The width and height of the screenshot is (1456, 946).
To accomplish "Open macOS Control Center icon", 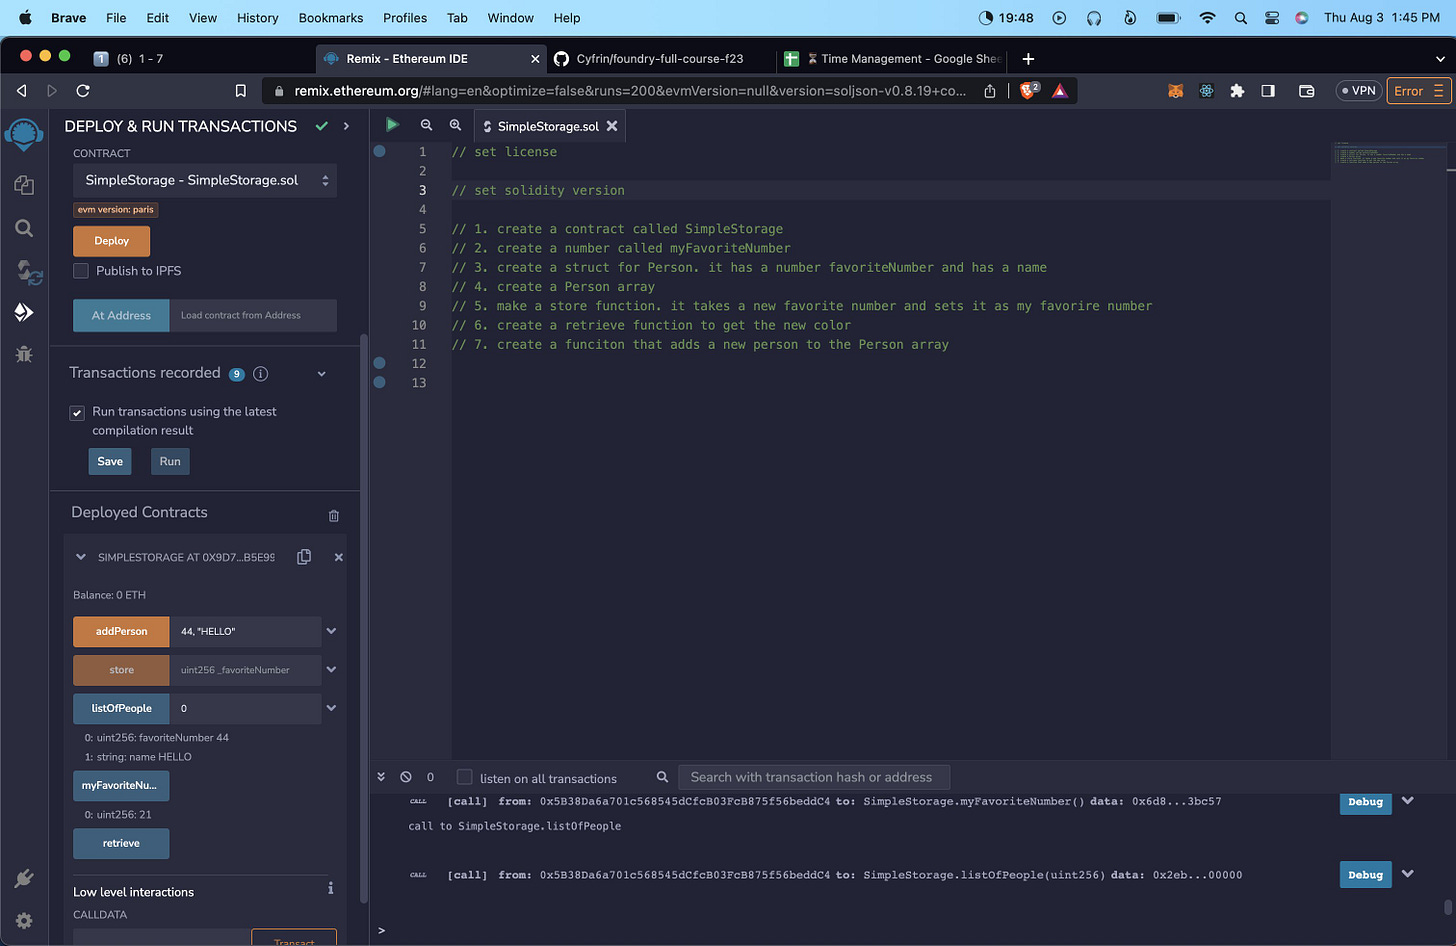I will [x=1272, y=18].
